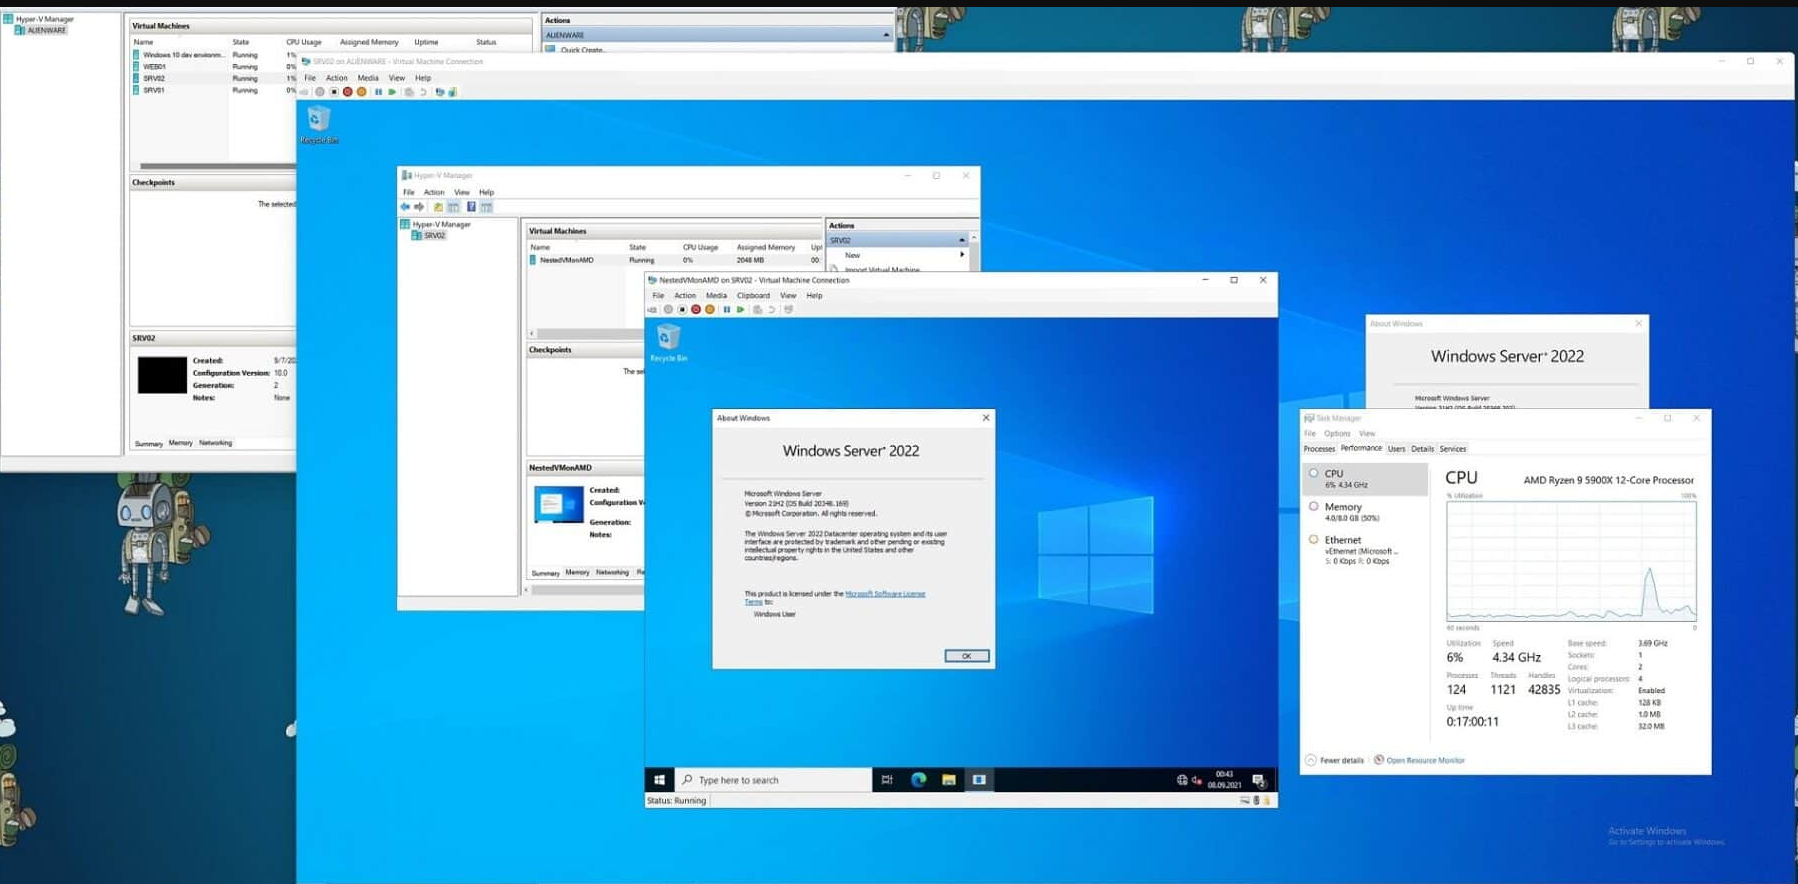Select NestedVMonAMD row in nested VM list

pyautogui.click(x=675, y=260)
